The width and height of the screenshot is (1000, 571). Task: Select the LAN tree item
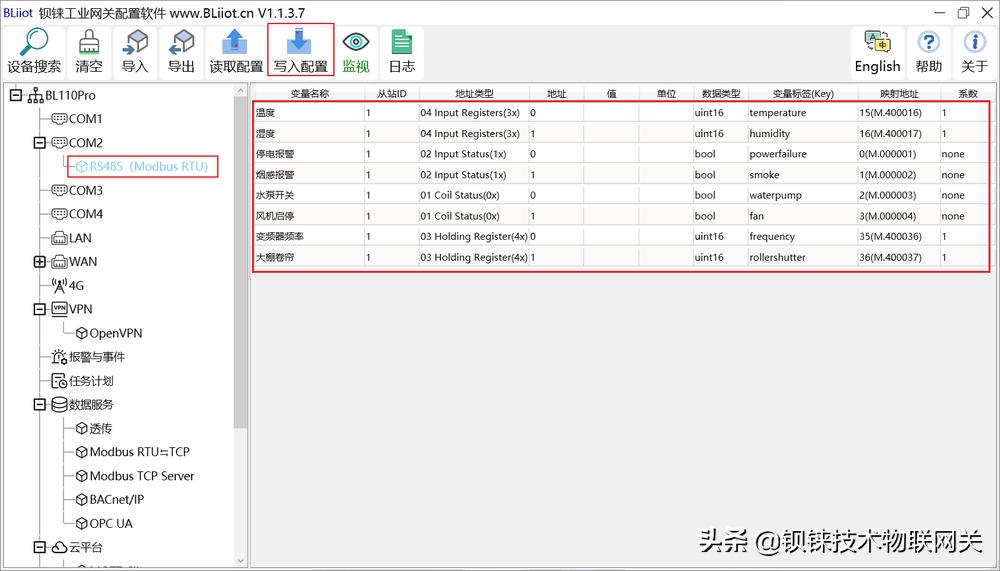80,238
